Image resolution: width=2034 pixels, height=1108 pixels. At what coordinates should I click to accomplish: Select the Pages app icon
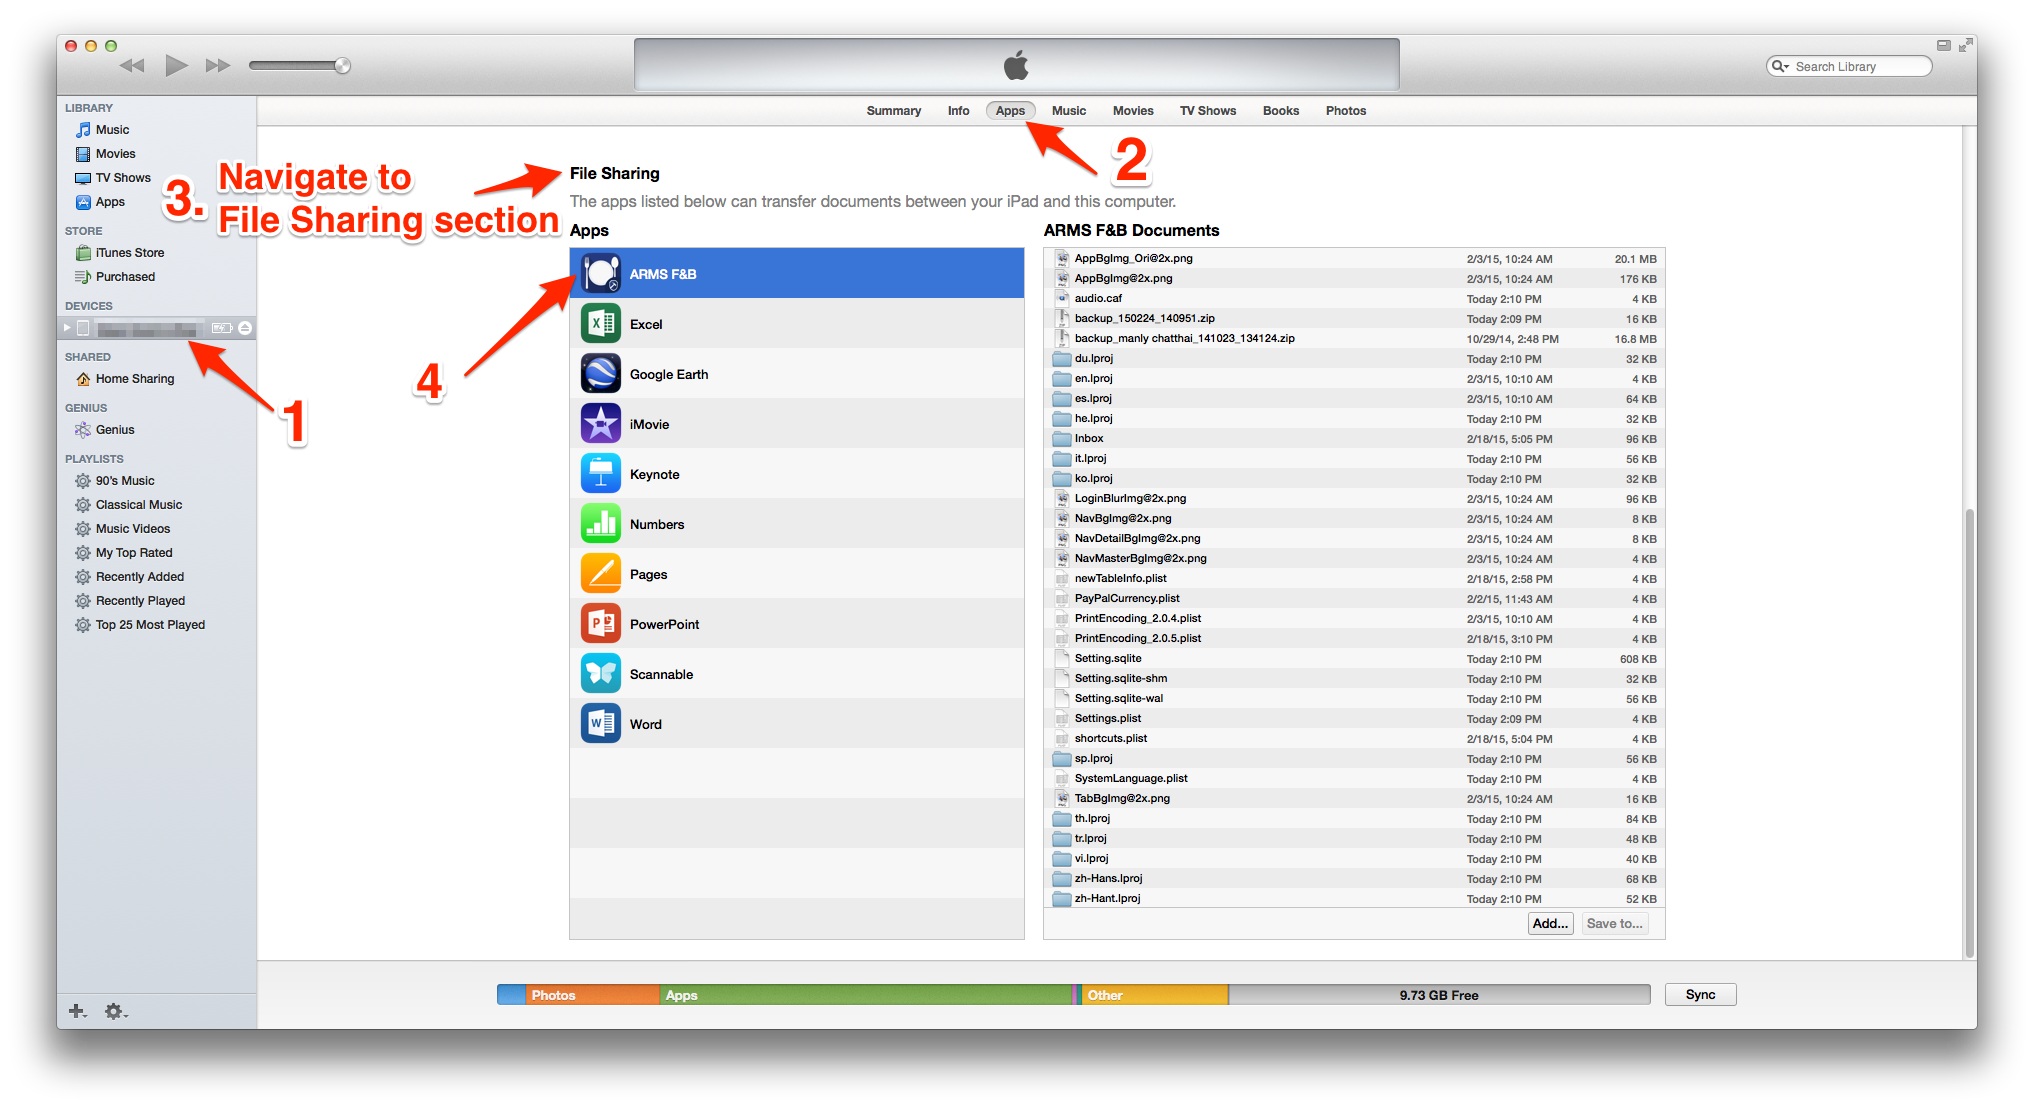pos(600,574)
